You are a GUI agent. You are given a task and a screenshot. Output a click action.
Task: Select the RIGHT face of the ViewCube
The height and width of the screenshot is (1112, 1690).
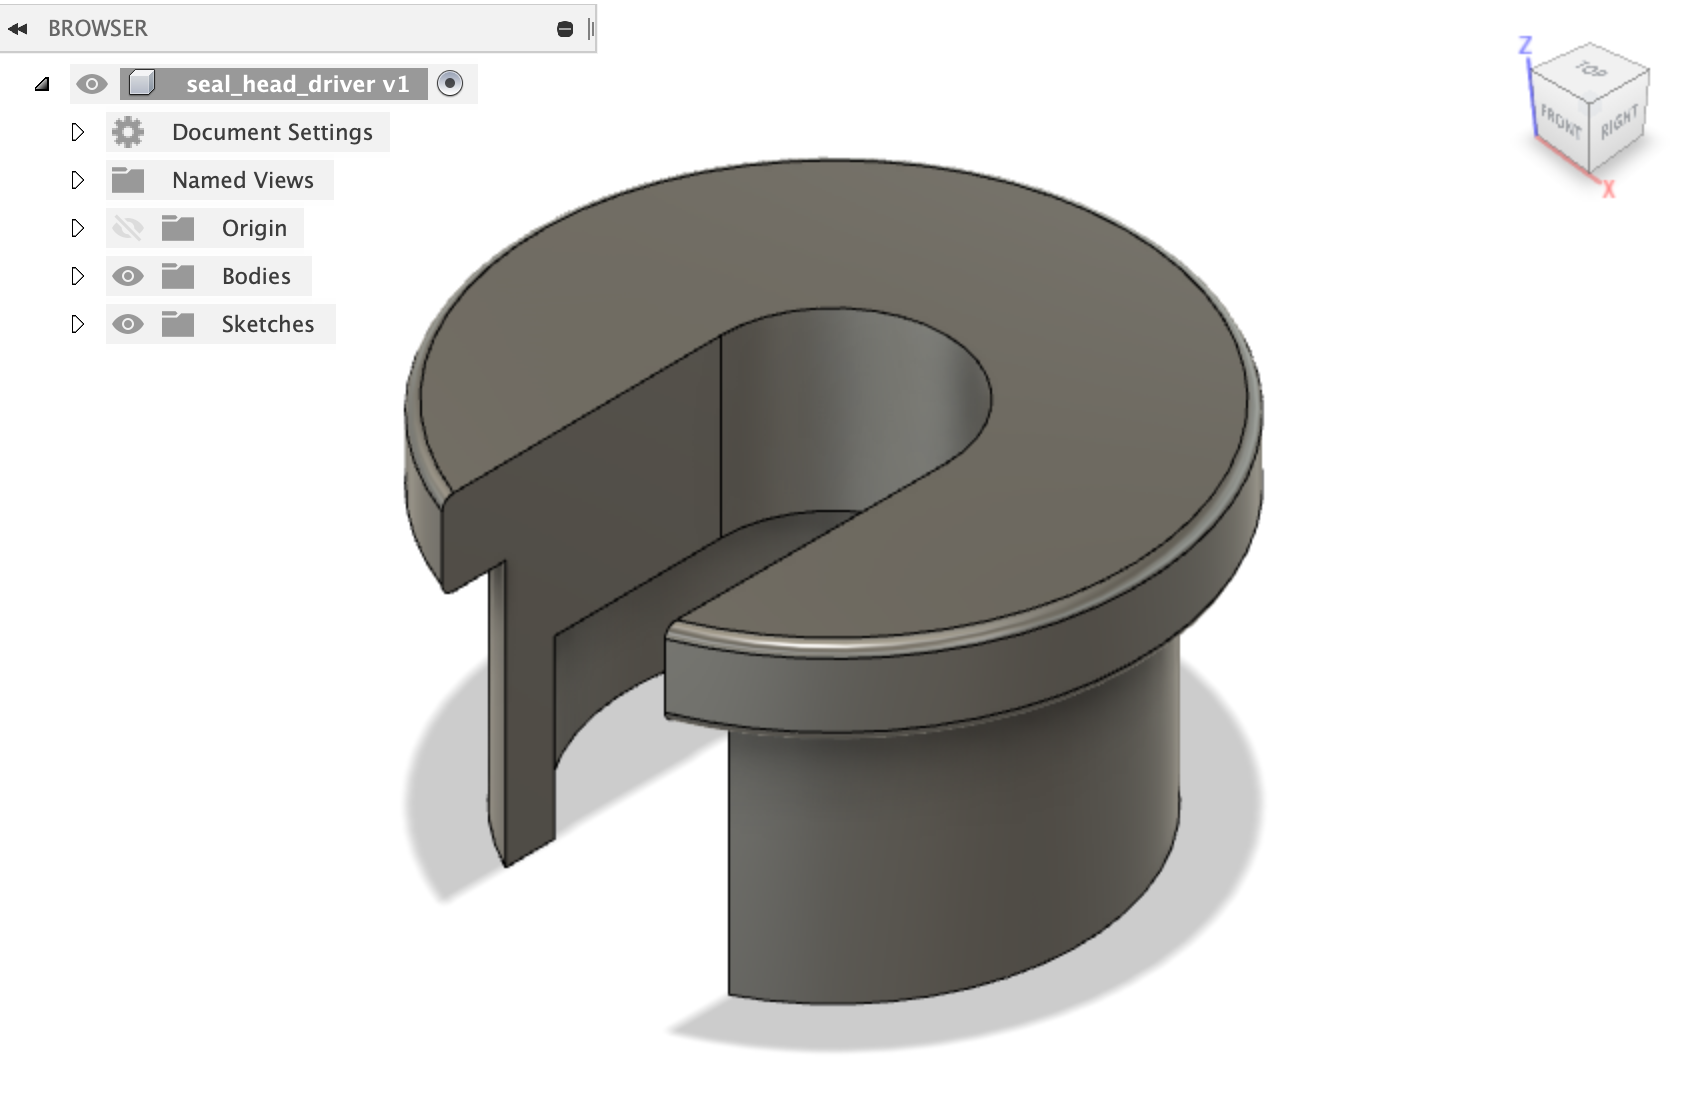point(1618,122)
